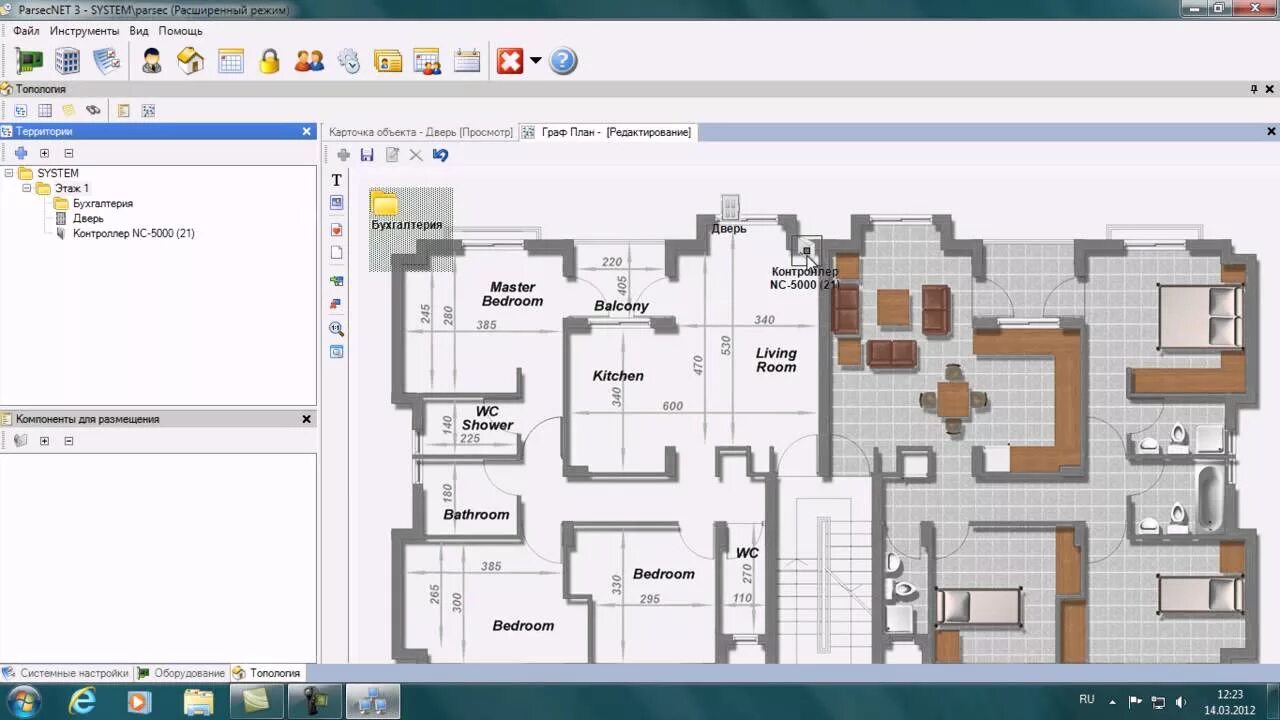Close the Компоненты для размещения panel

click(x=307, y=419)
